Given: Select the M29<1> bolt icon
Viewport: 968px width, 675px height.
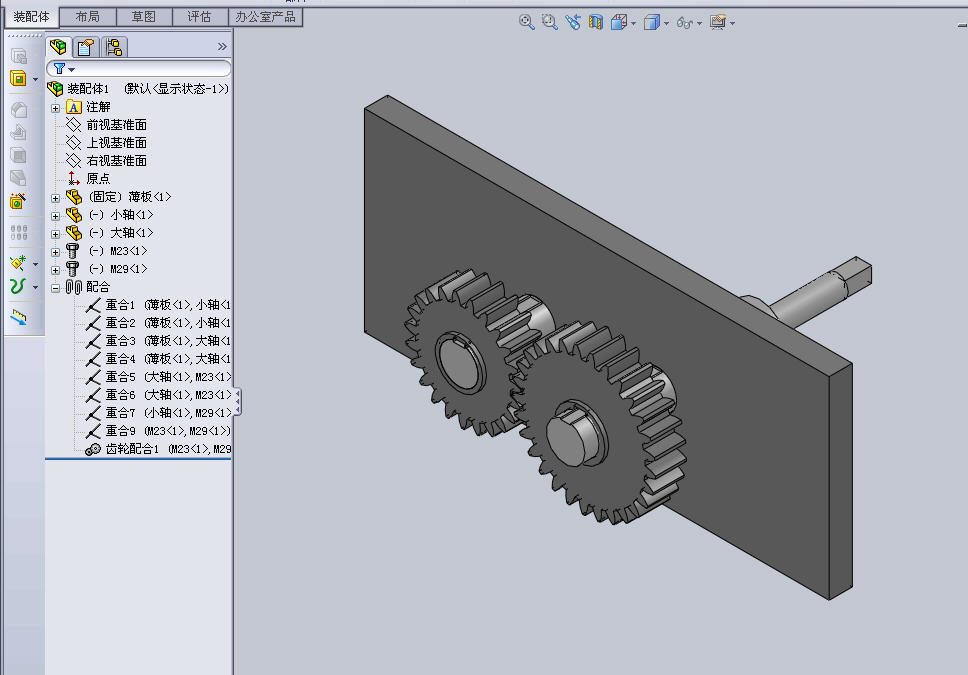Looking at the screenshot, I should click(x=72, y=269).
